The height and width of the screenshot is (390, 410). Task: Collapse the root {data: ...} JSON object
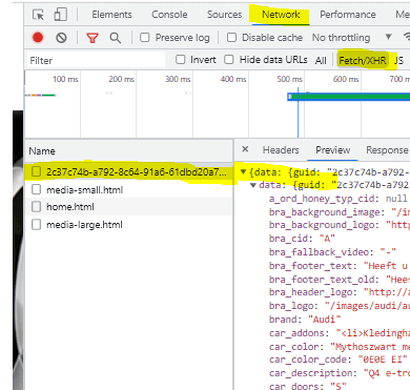tap(243, 172)
